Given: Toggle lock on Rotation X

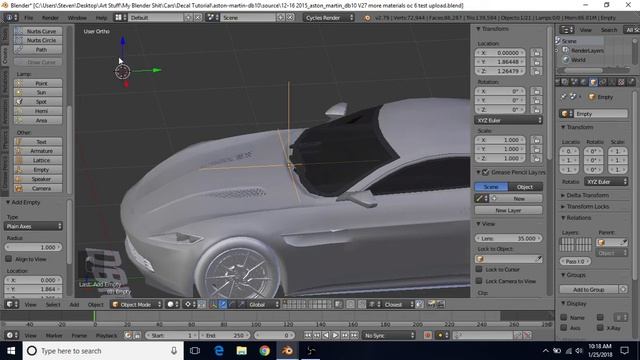Looking at the screenshot, I should 536,91.
